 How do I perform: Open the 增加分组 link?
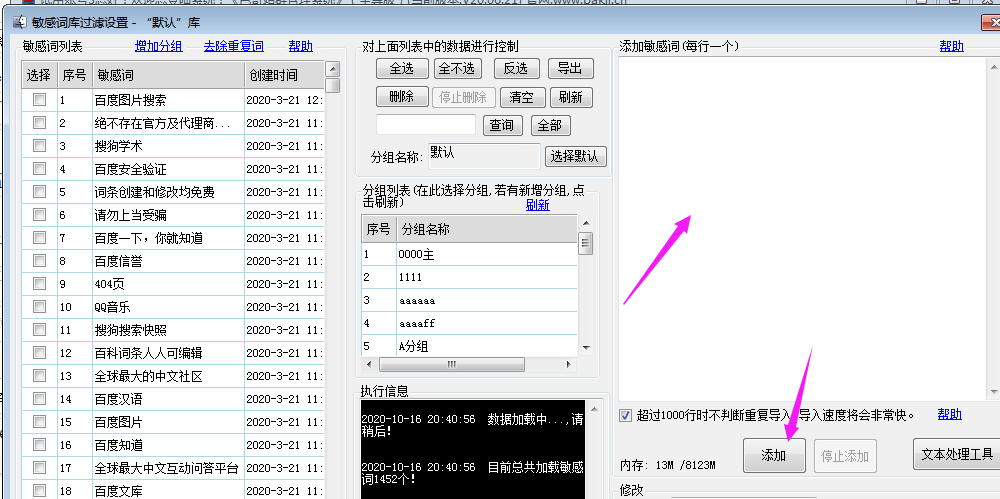pyautogui.click(x=159, y=46)
